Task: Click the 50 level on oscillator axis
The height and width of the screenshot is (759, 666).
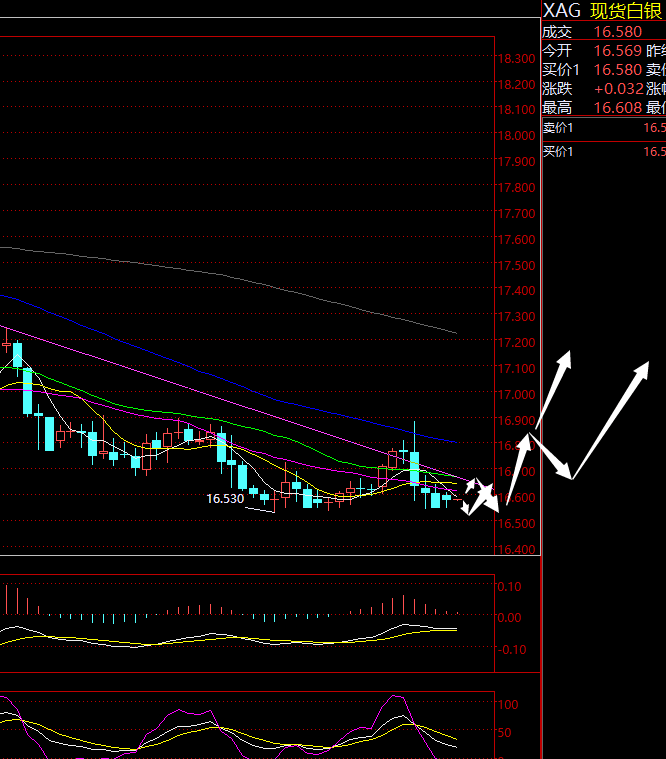Action: tap(504, 733)
